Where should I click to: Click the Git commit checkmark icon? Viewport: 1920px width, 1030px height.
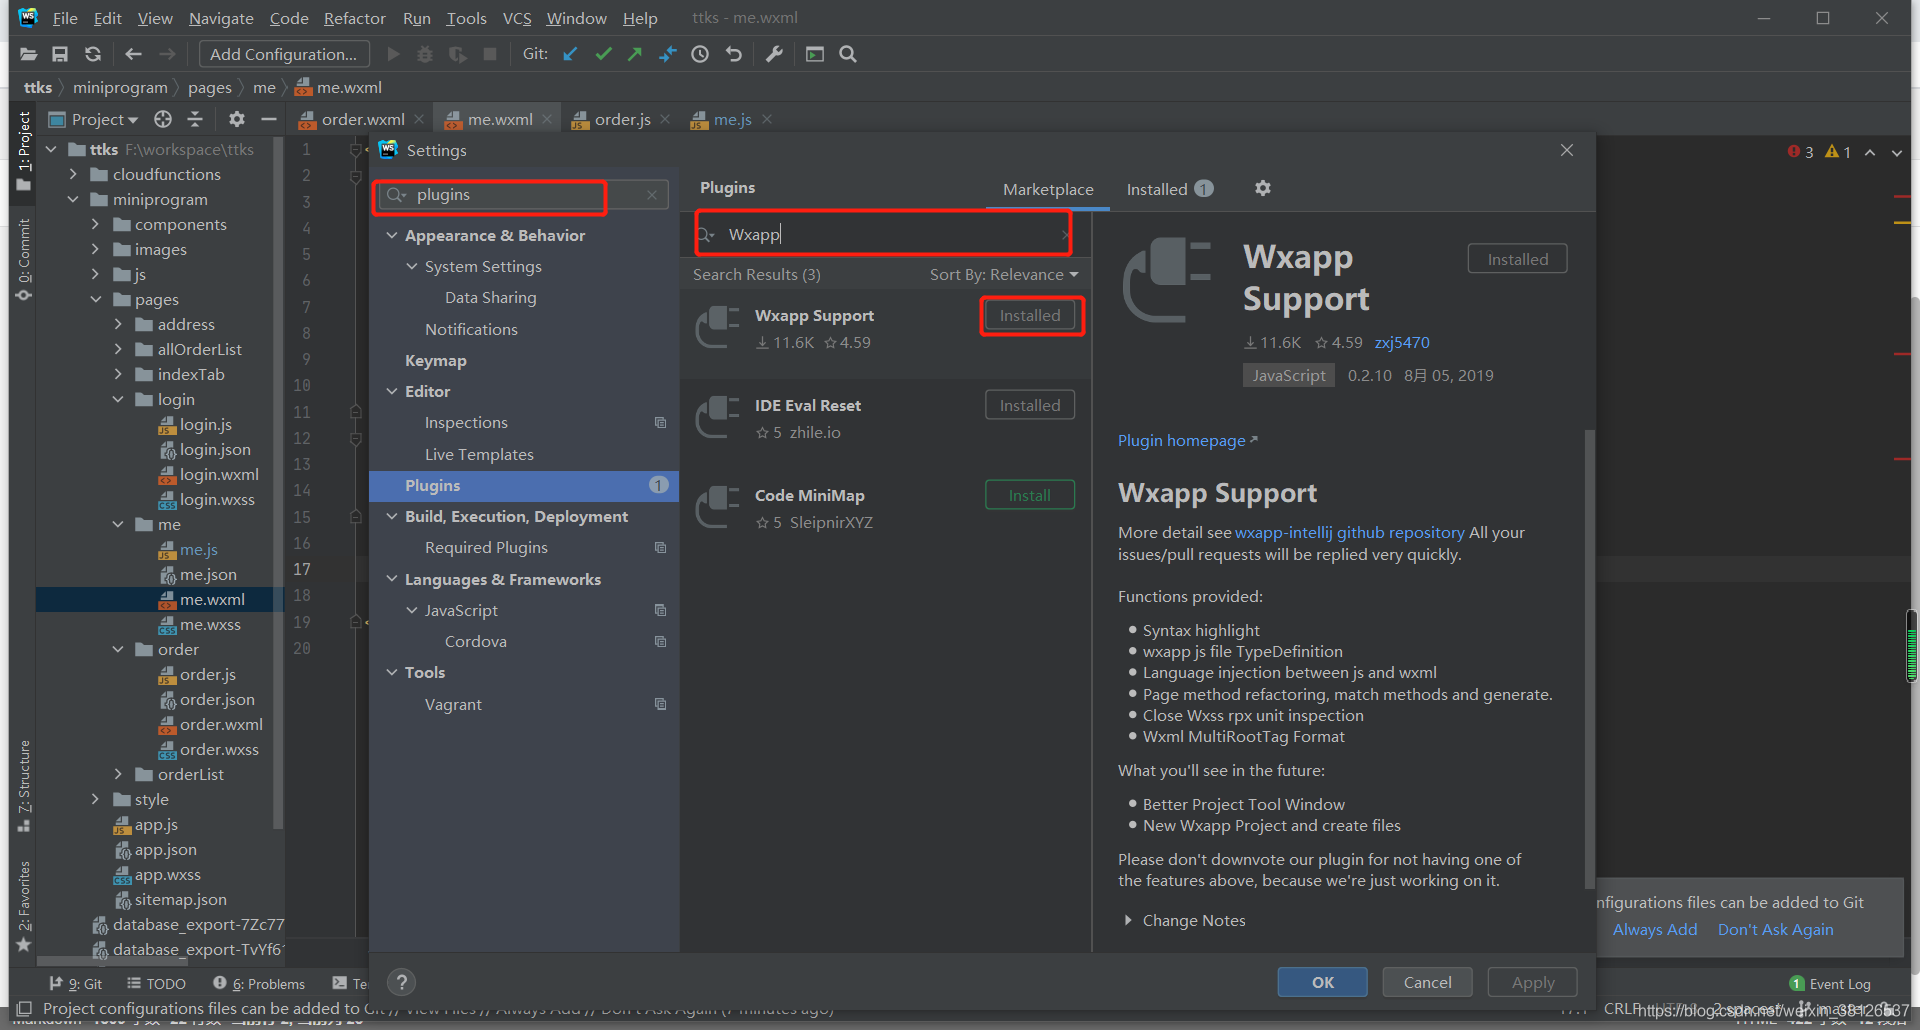(x=603, y=54)
